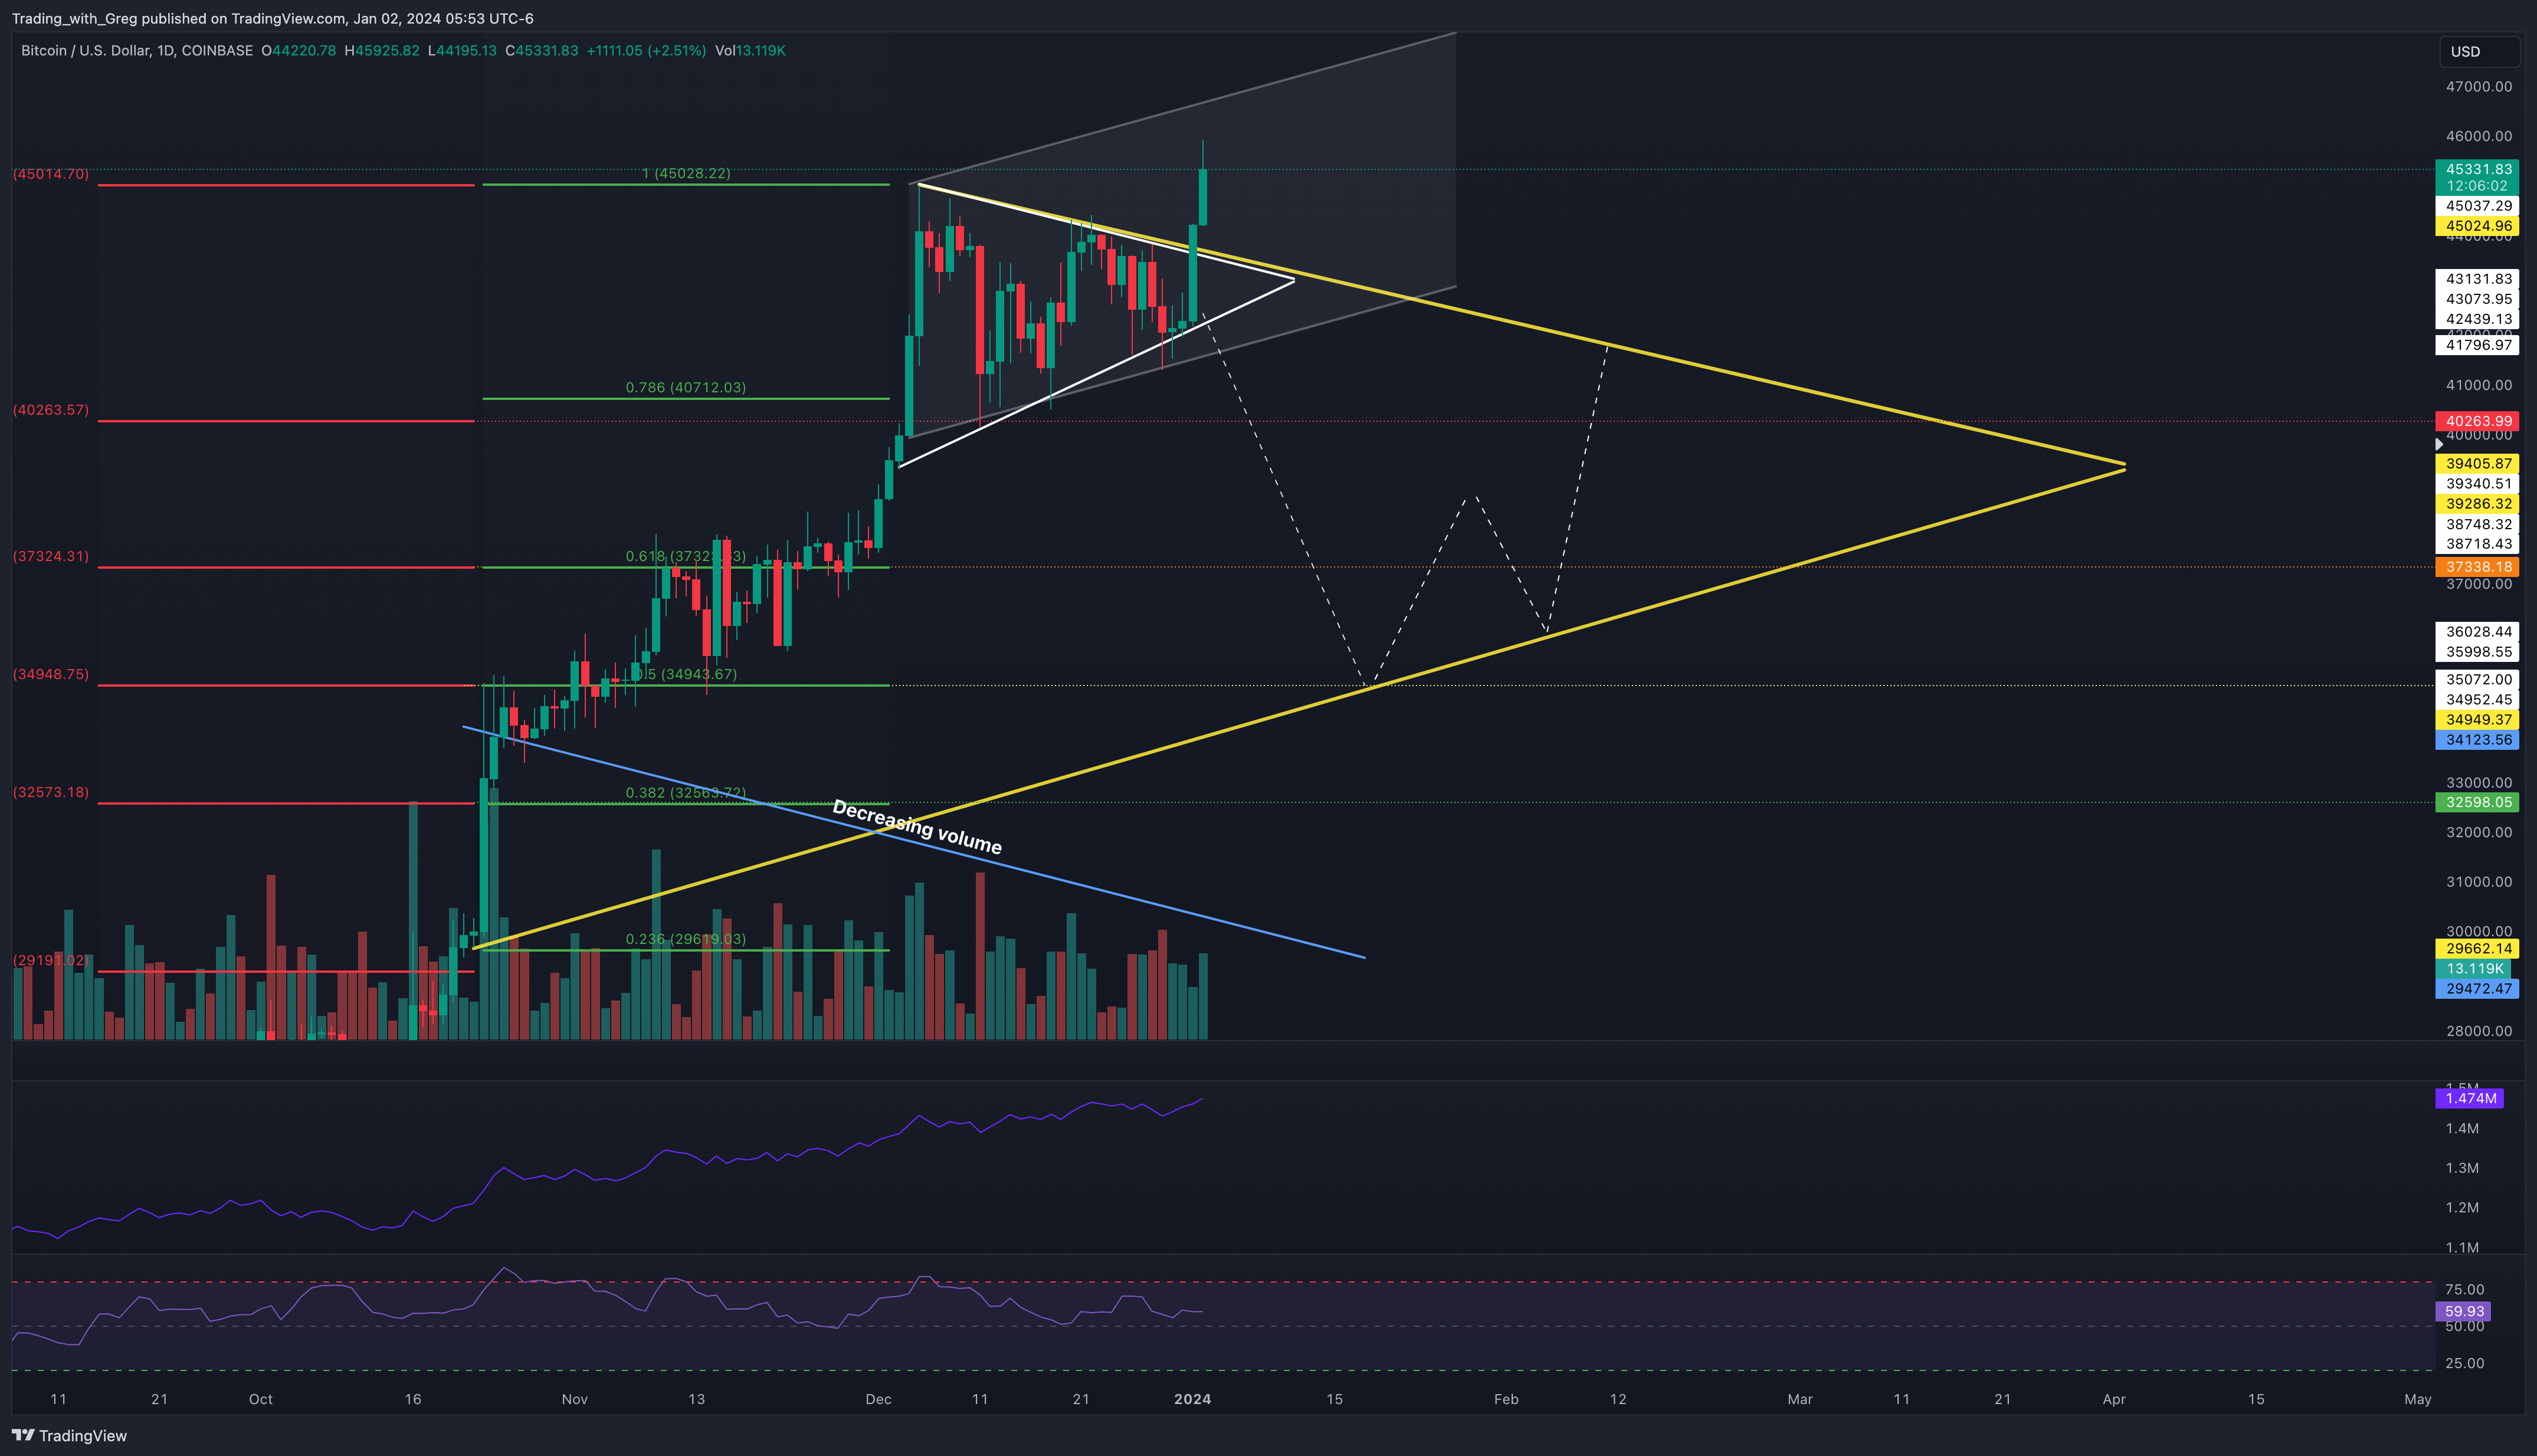Click the red level label (37324.31)

pos(51,556)
